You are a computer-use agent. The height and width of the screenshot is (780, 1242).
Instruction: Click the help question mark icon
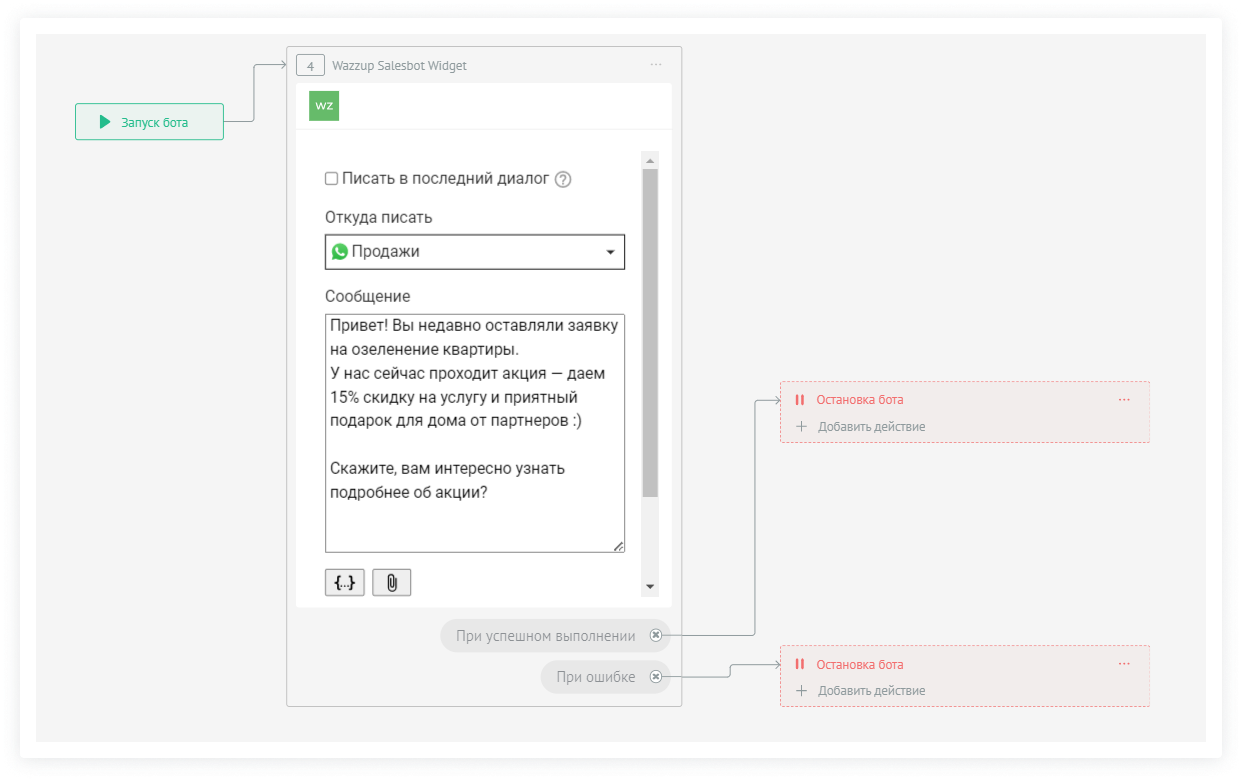click(563, 180)
